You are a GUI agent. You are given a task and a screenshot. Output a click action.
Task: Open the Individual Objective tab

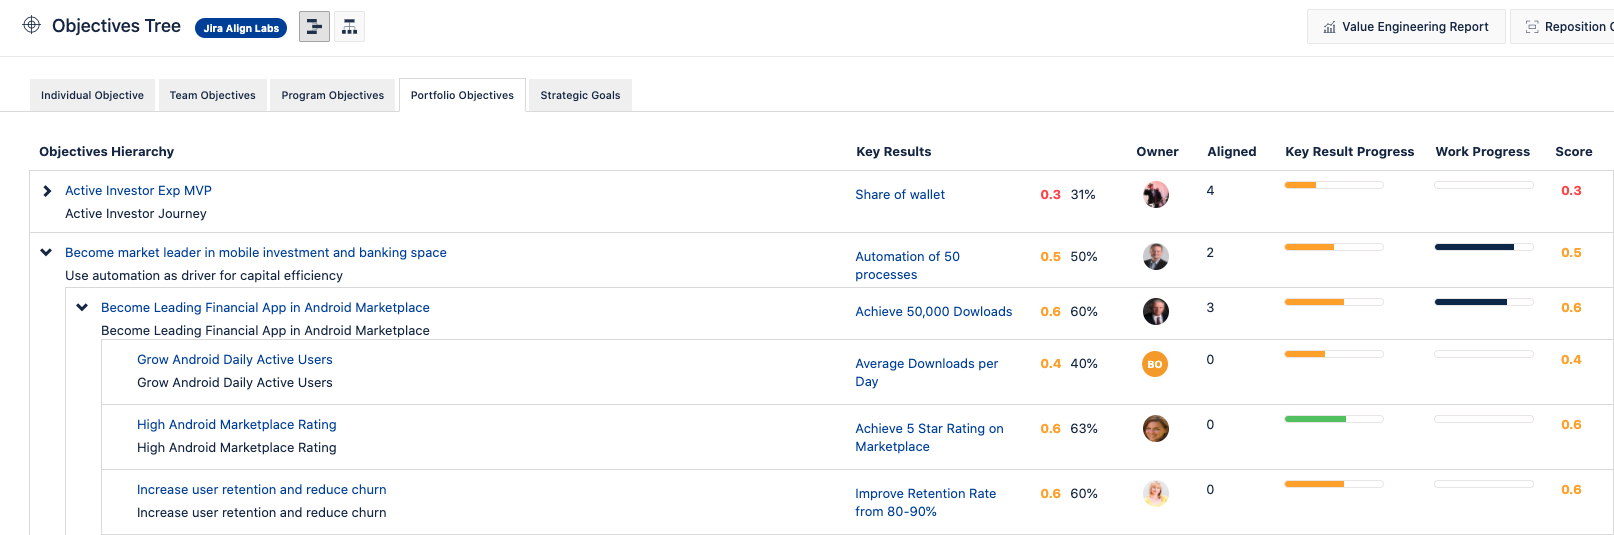pos(92,95)
